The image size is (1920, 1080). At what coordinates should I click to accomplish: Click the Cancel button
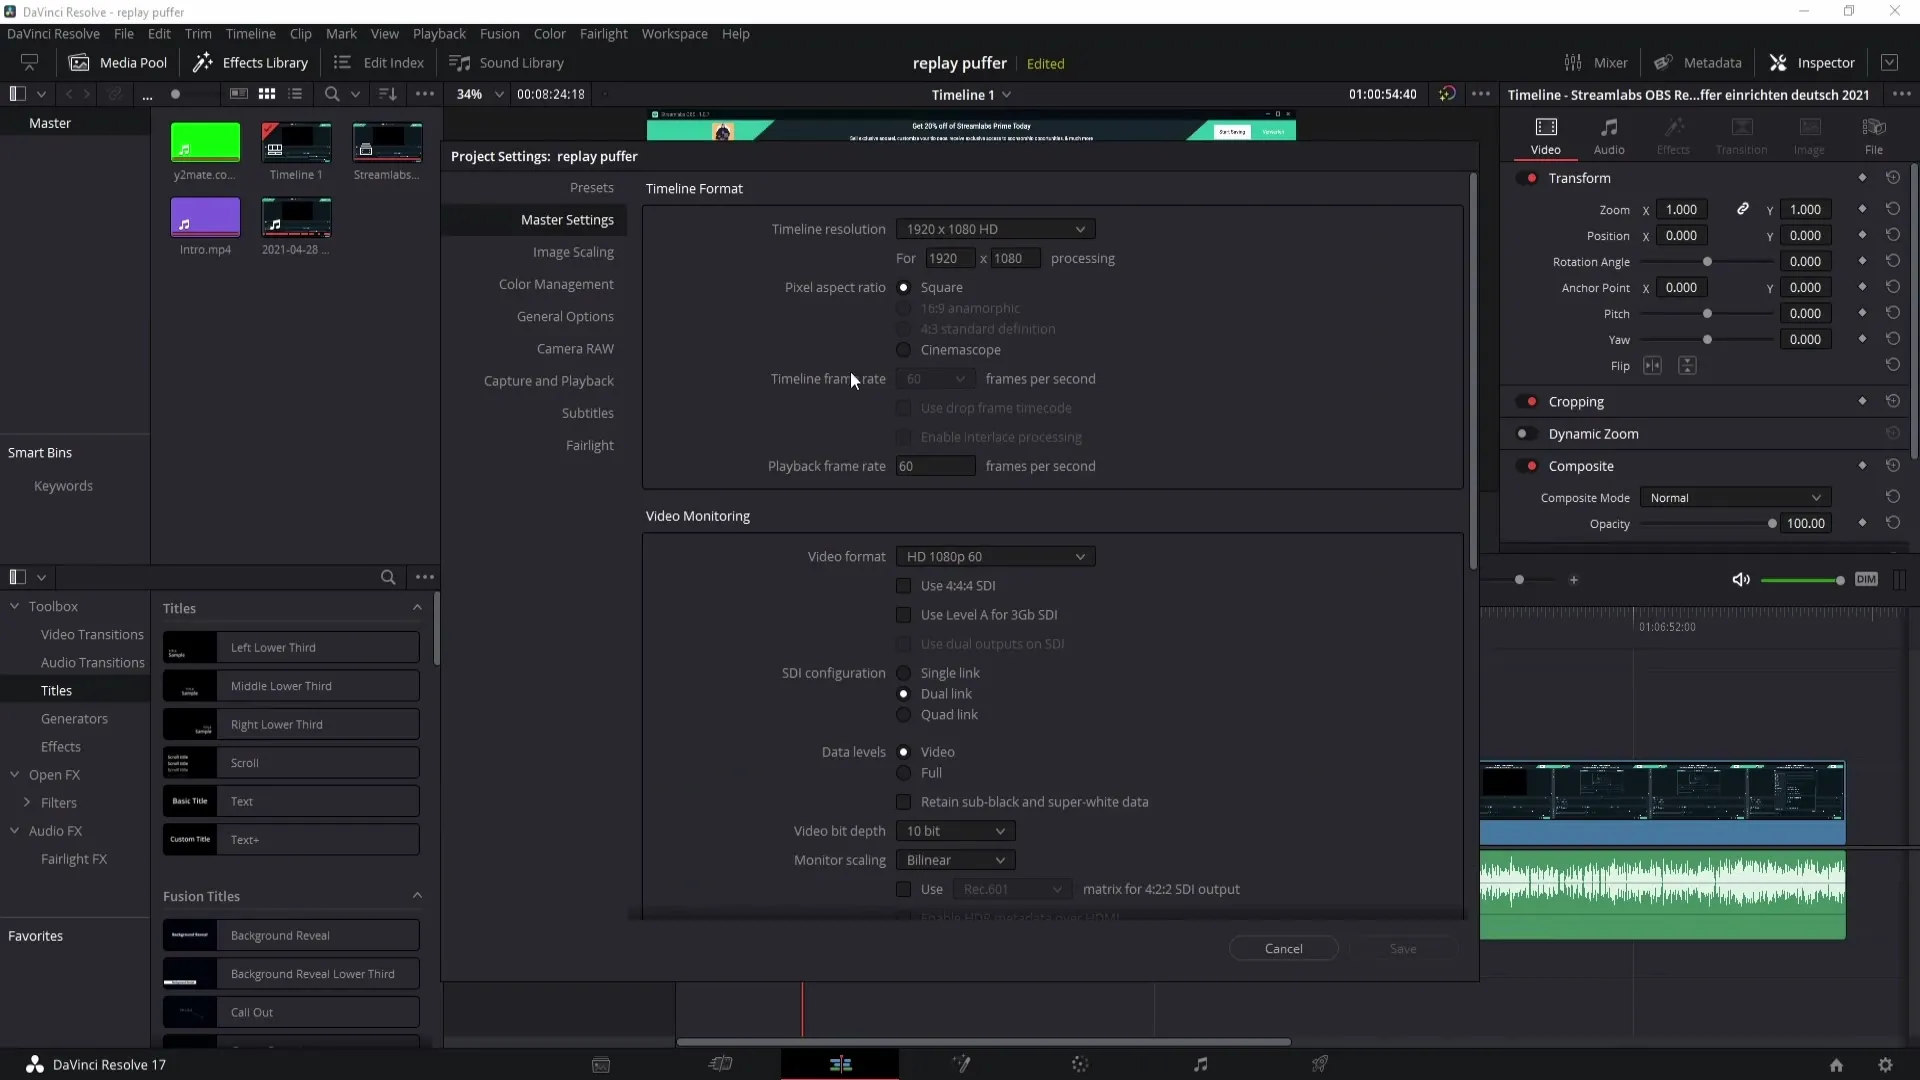tap(1283, 948)
